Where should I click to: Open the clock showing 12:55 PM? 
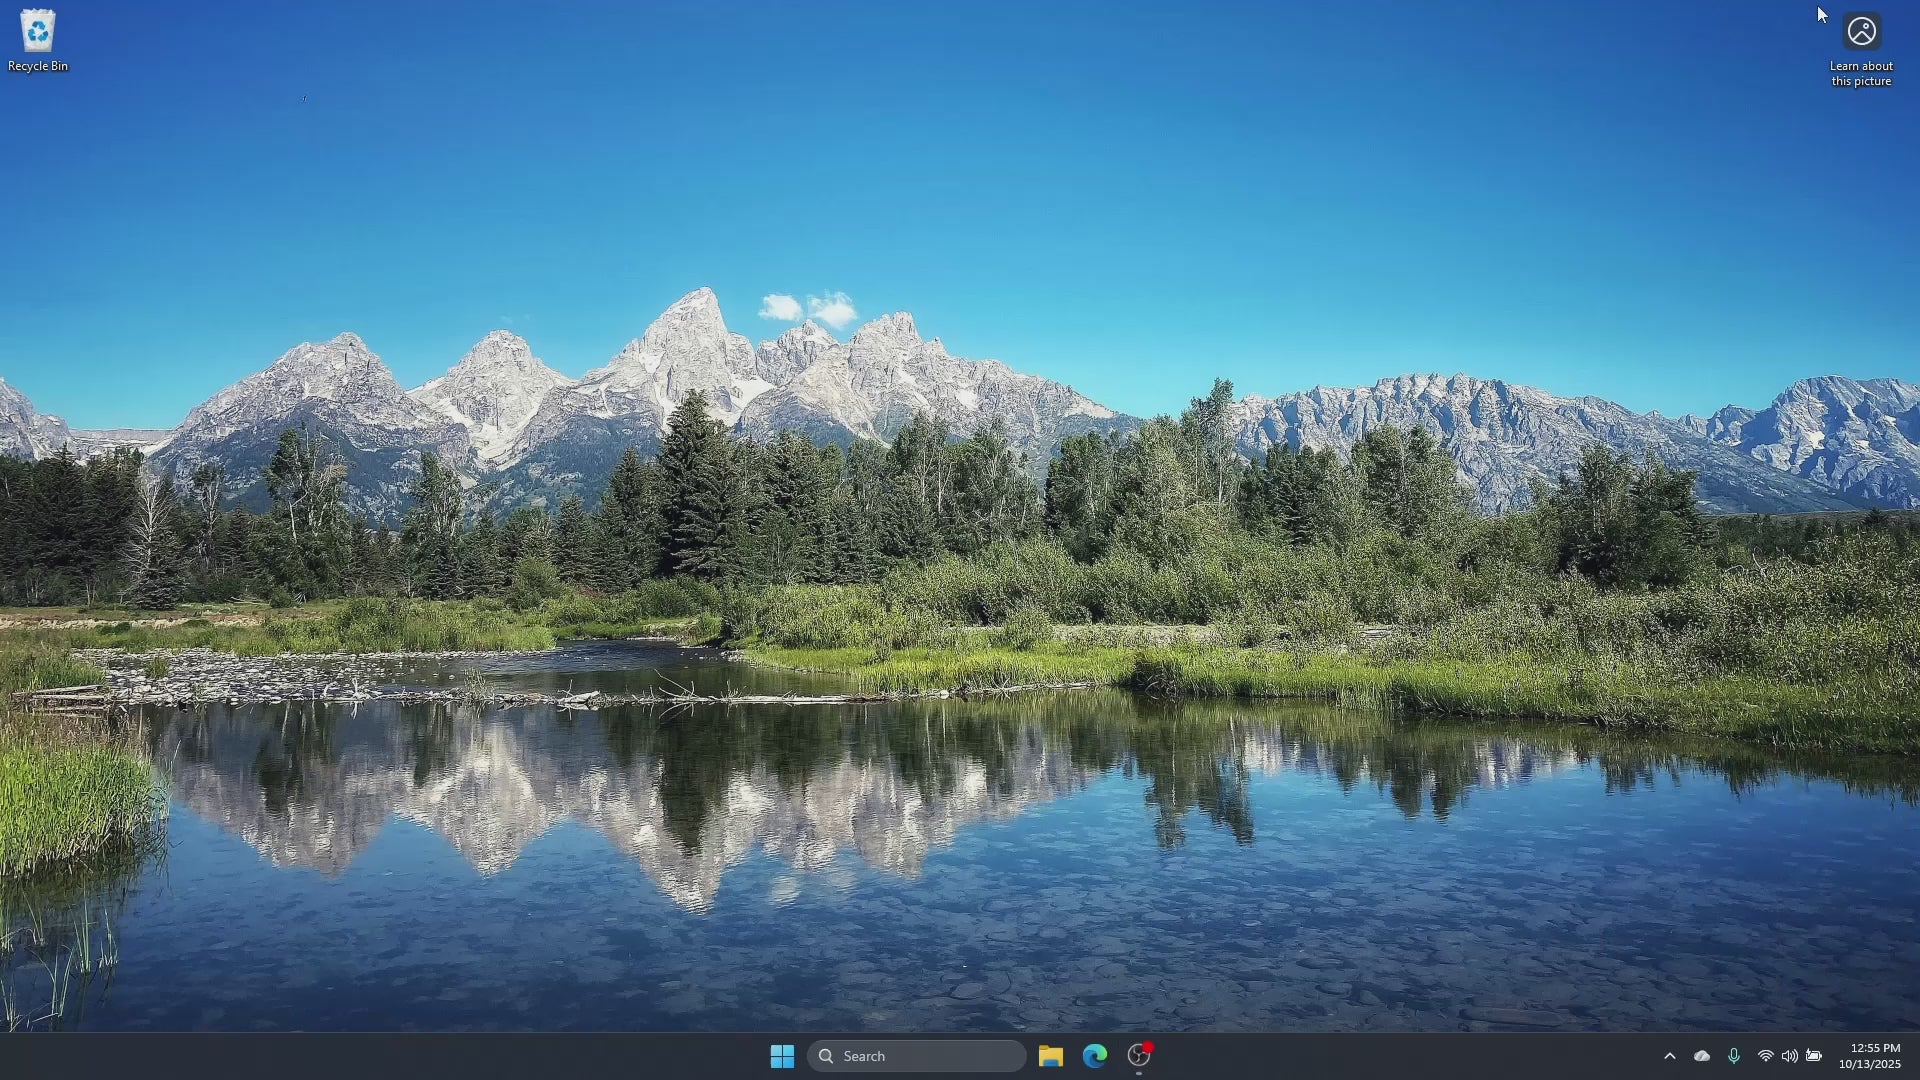click(x=1875, y=1048)
